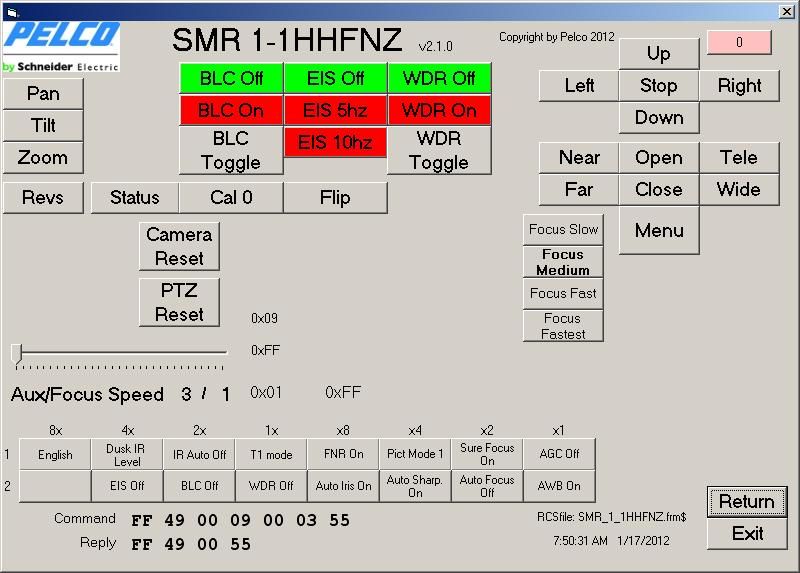
Task: Click the Auto Focus Off cell
Action: [x=487, y=486]
